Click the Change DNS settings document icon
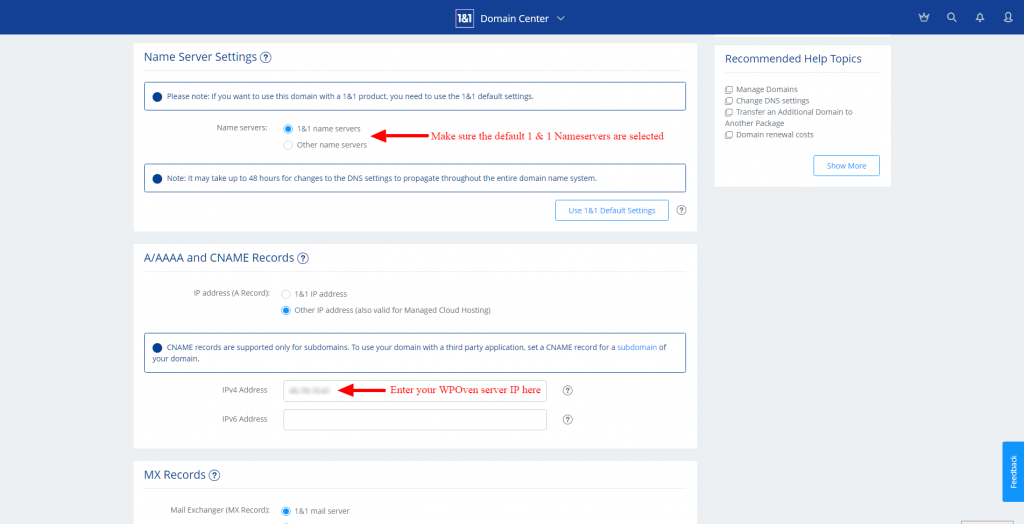This screenshot has width=1024, height=524. [x=729, y=101]
